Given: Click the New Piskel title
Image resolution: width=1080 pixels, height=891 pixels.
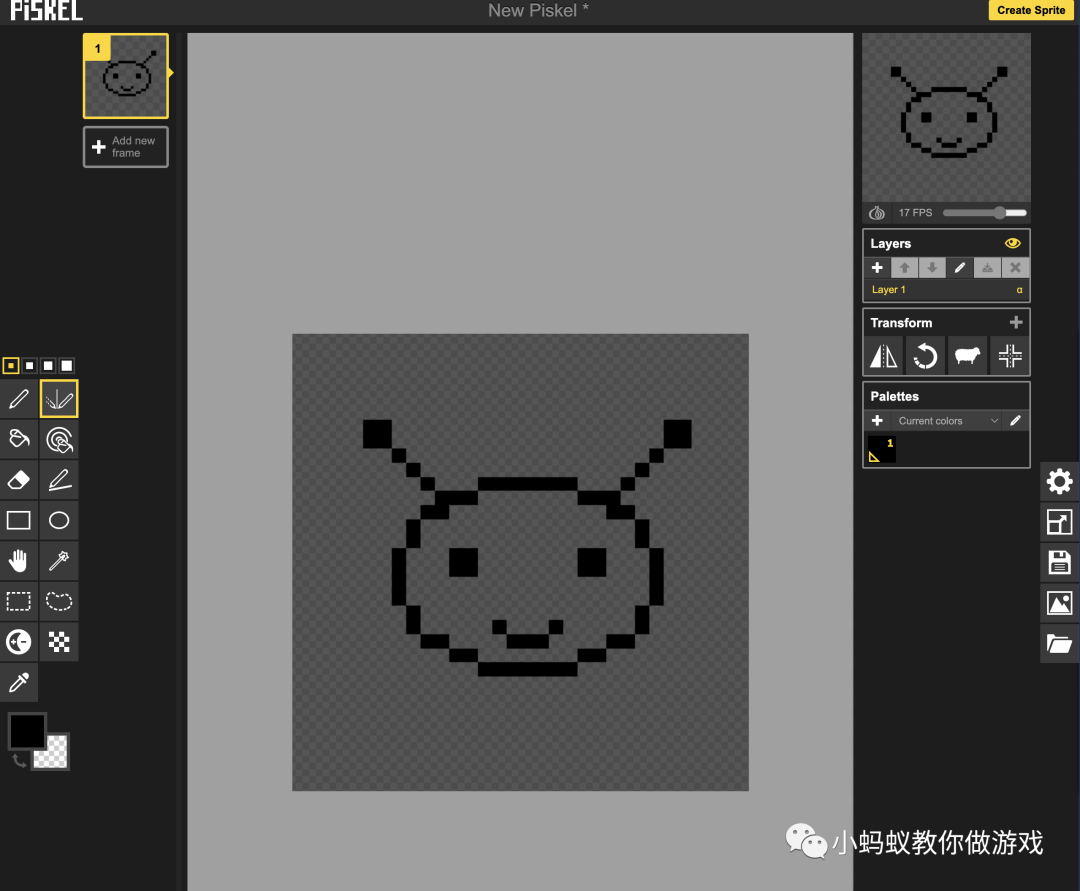Looking at the screenshot, I should pos(539,10).
